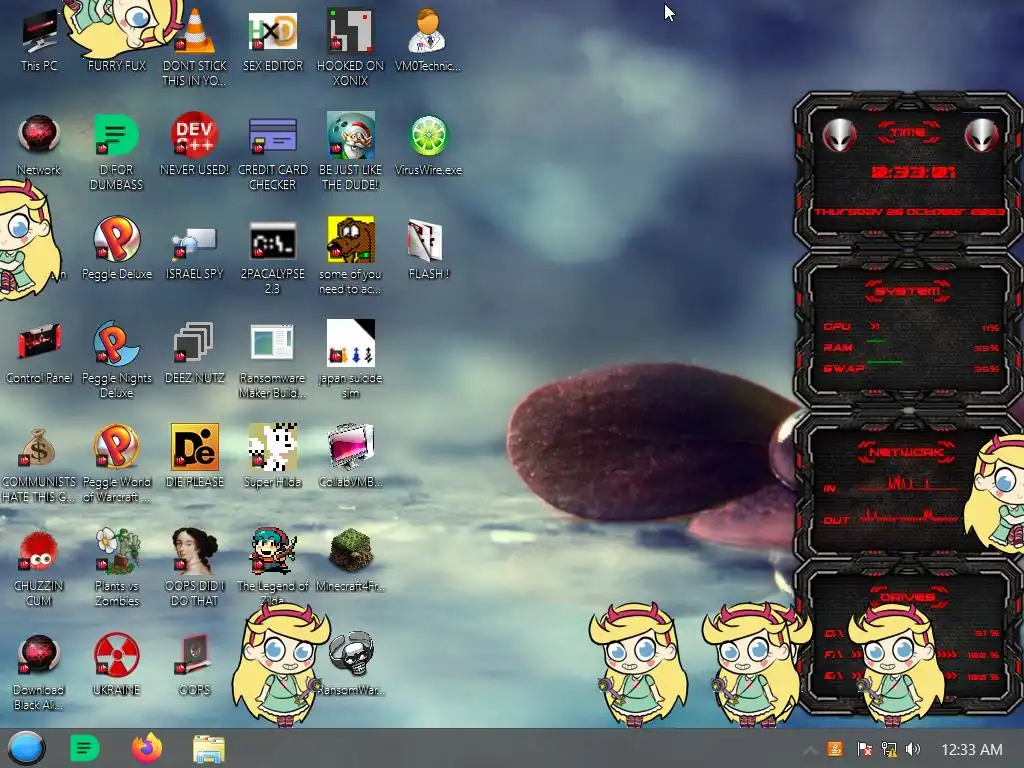Open the flag notification tray icon
Screen dimensions: 1024x768
pos(864,749)
